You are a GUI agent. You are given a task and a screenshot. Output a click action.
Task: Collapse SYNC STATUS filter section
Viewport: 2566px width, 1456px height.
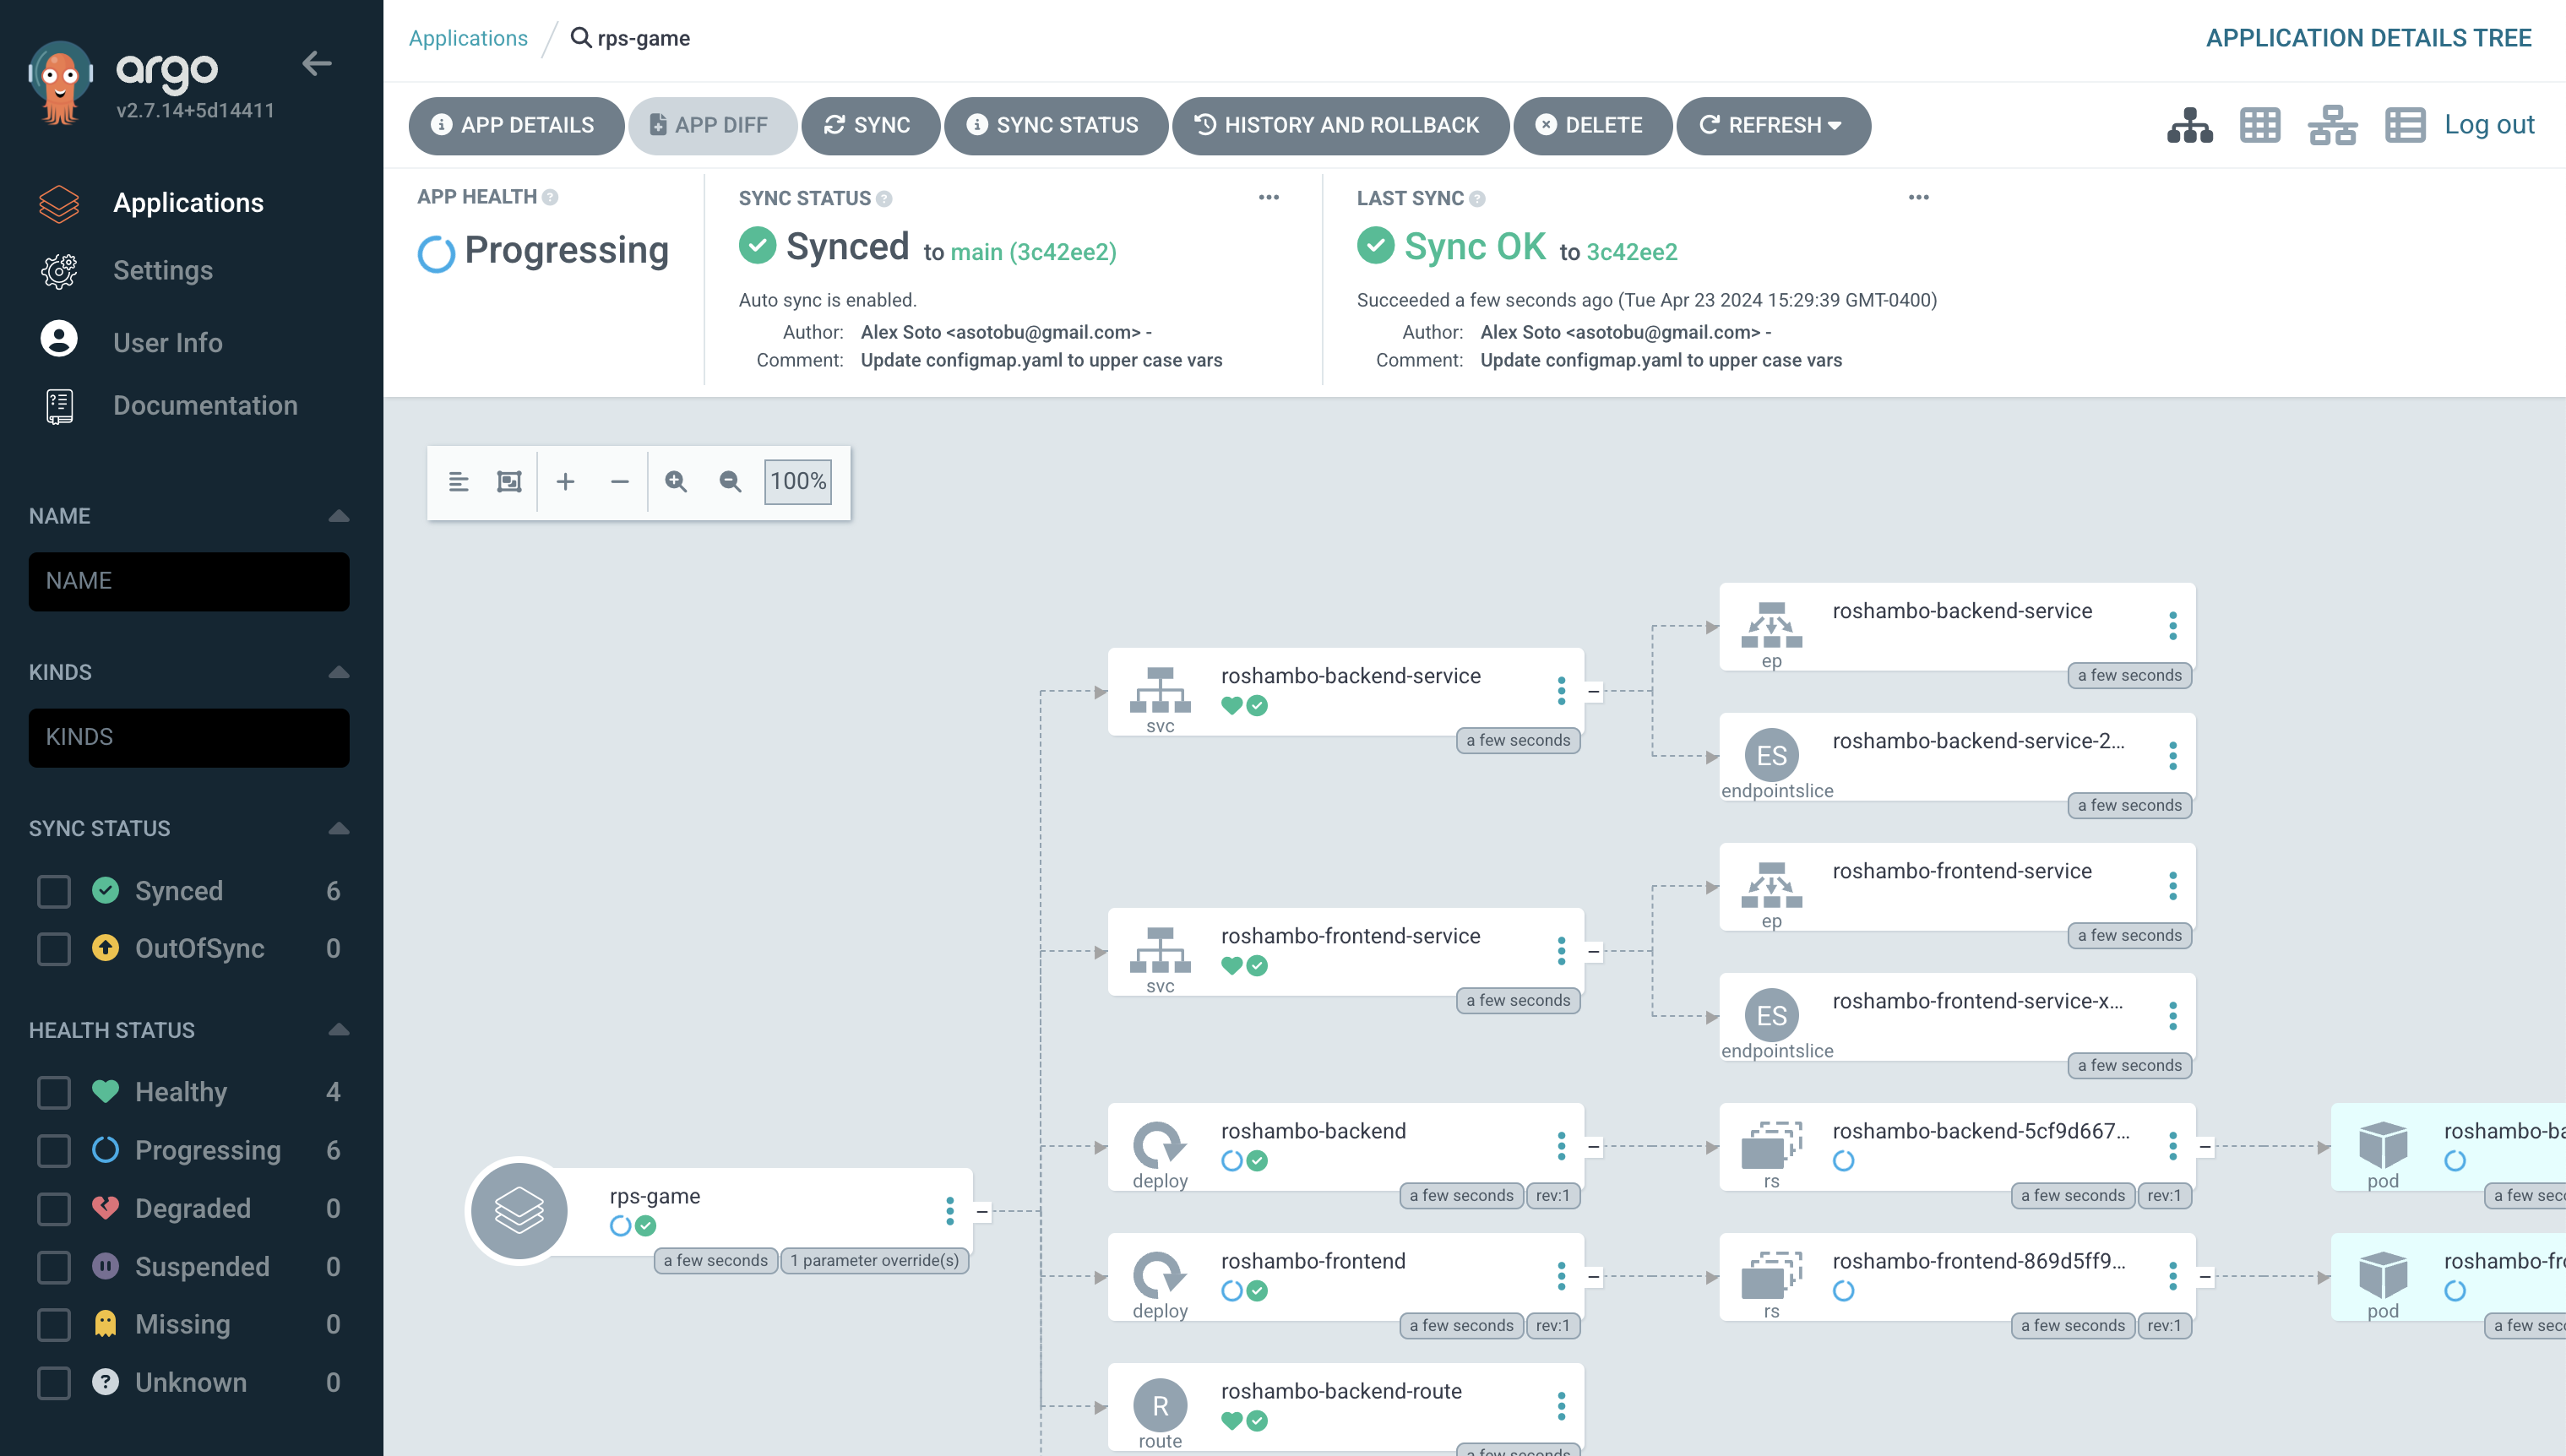coord(339,828)
